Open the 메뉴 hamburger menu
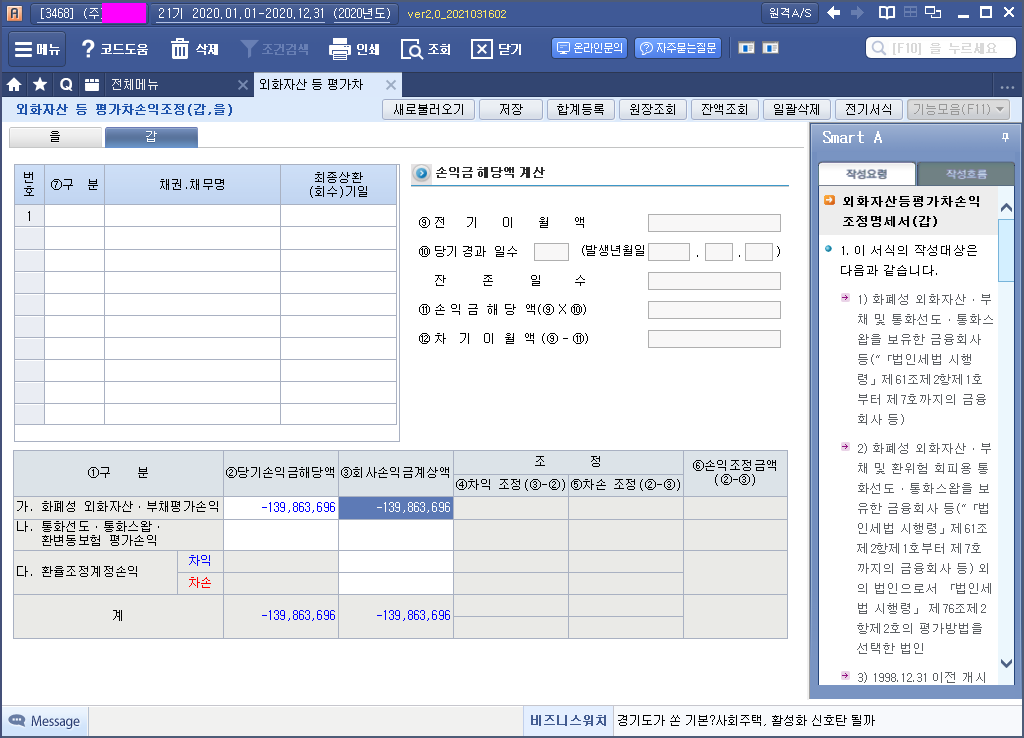The image size is (1024, 738). (37, 49)
